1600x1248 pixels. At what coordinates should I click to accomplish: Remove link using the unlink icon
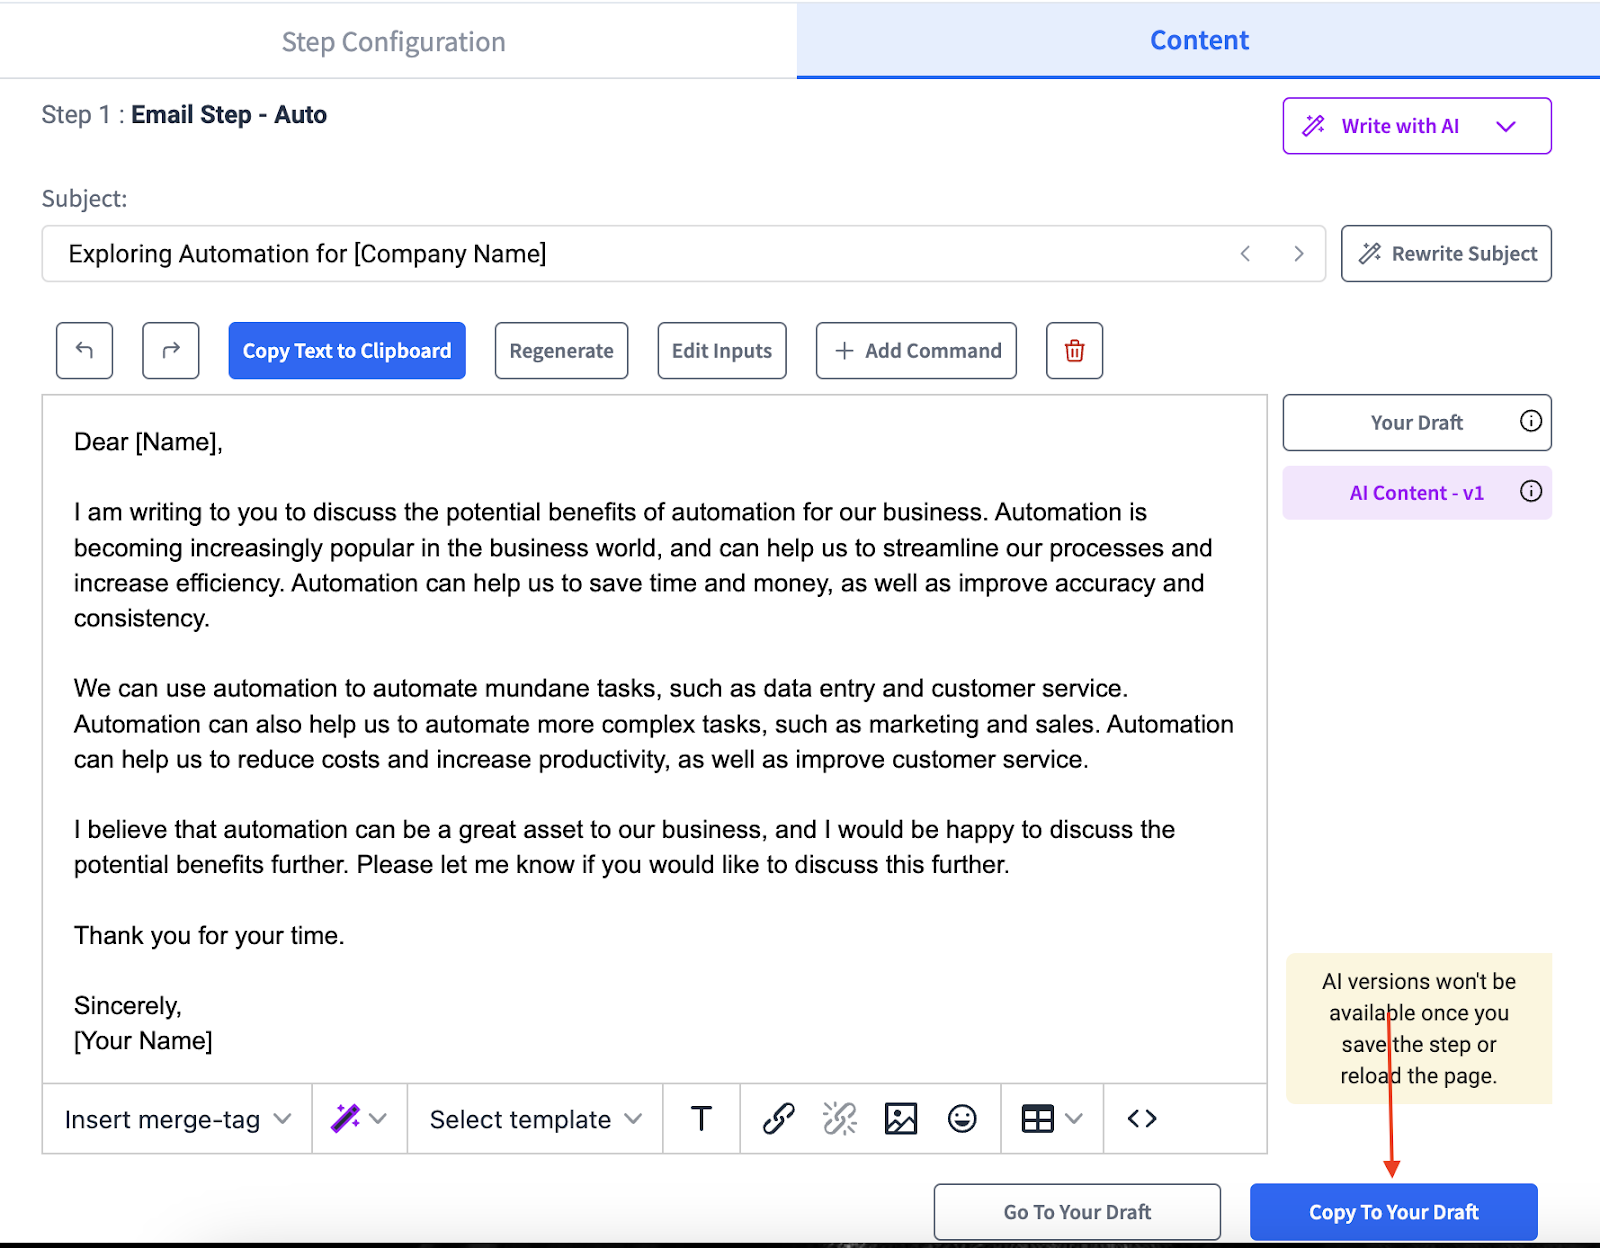(840, 1119)
